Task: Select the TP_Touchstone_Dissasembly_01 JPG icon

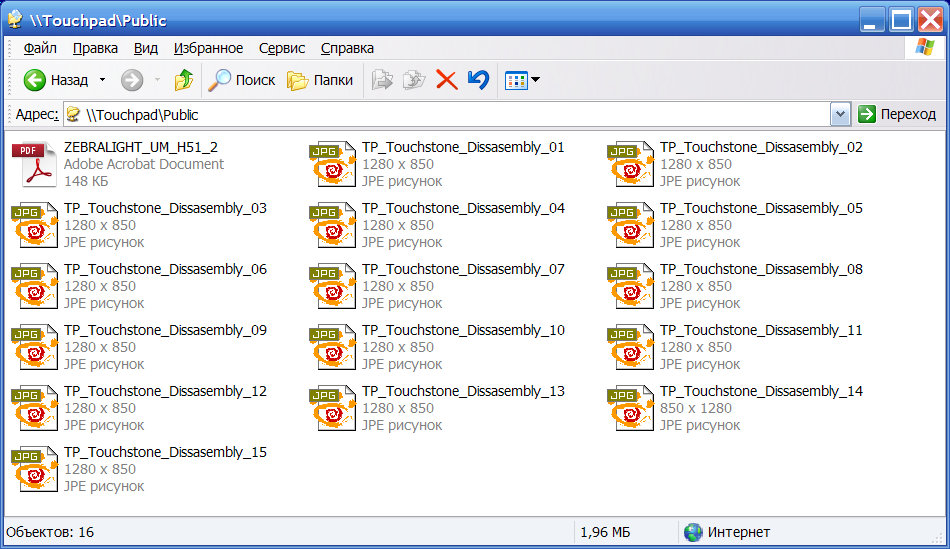Action: click(332, 165)
